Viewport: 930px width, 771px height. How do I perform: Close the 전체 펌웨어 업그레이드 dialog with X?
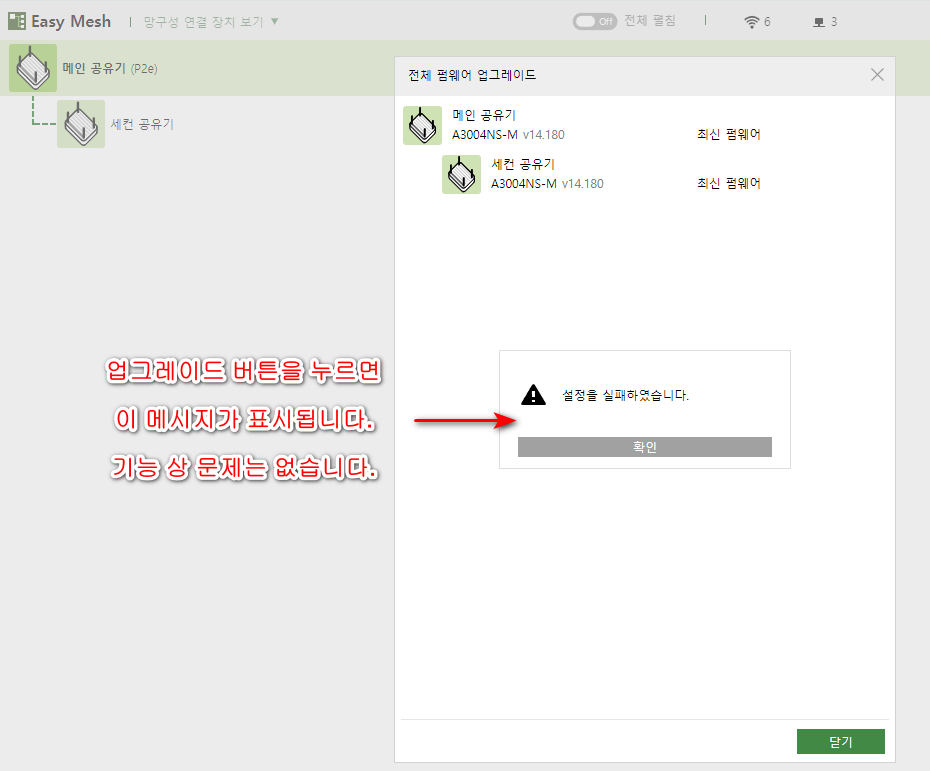pos(877,75)
